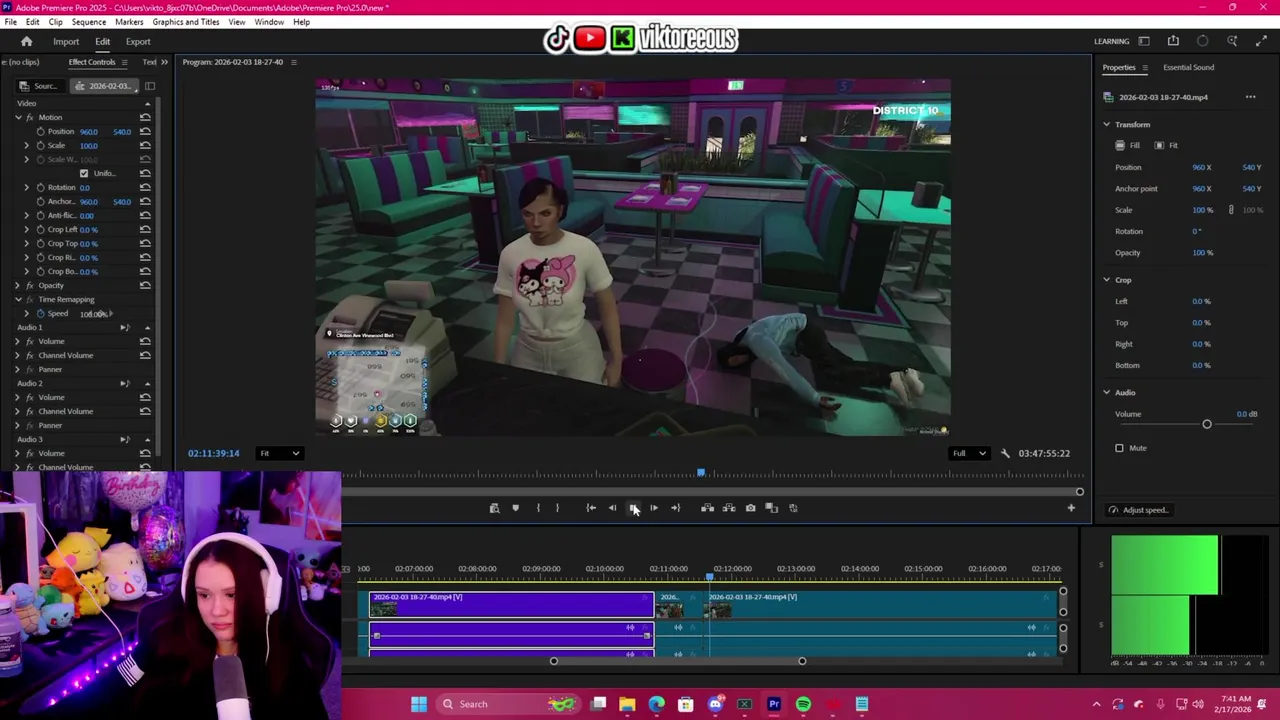Click the Adjust speed button
This screenshot has height=720, width=1280.
[1139, 510]
